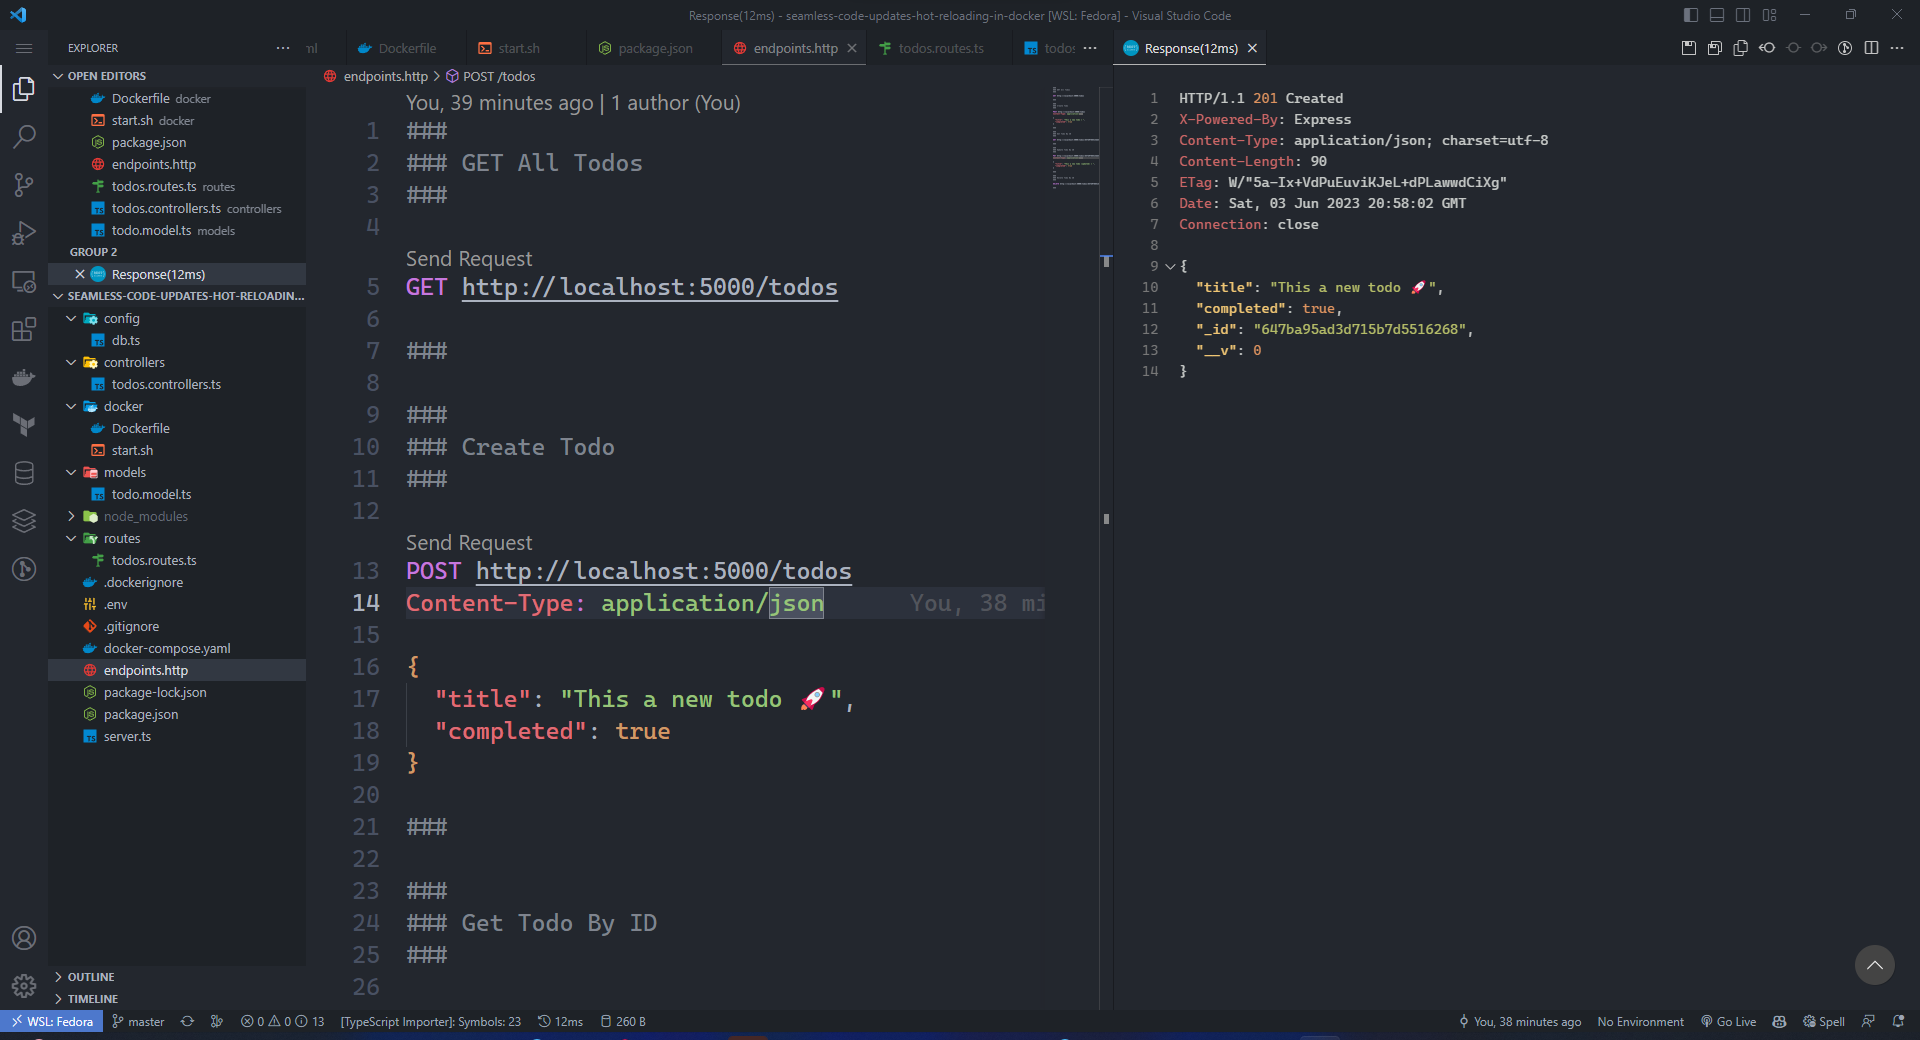
Task: Open the Extensions view
Action: click(x=24, y=329)
